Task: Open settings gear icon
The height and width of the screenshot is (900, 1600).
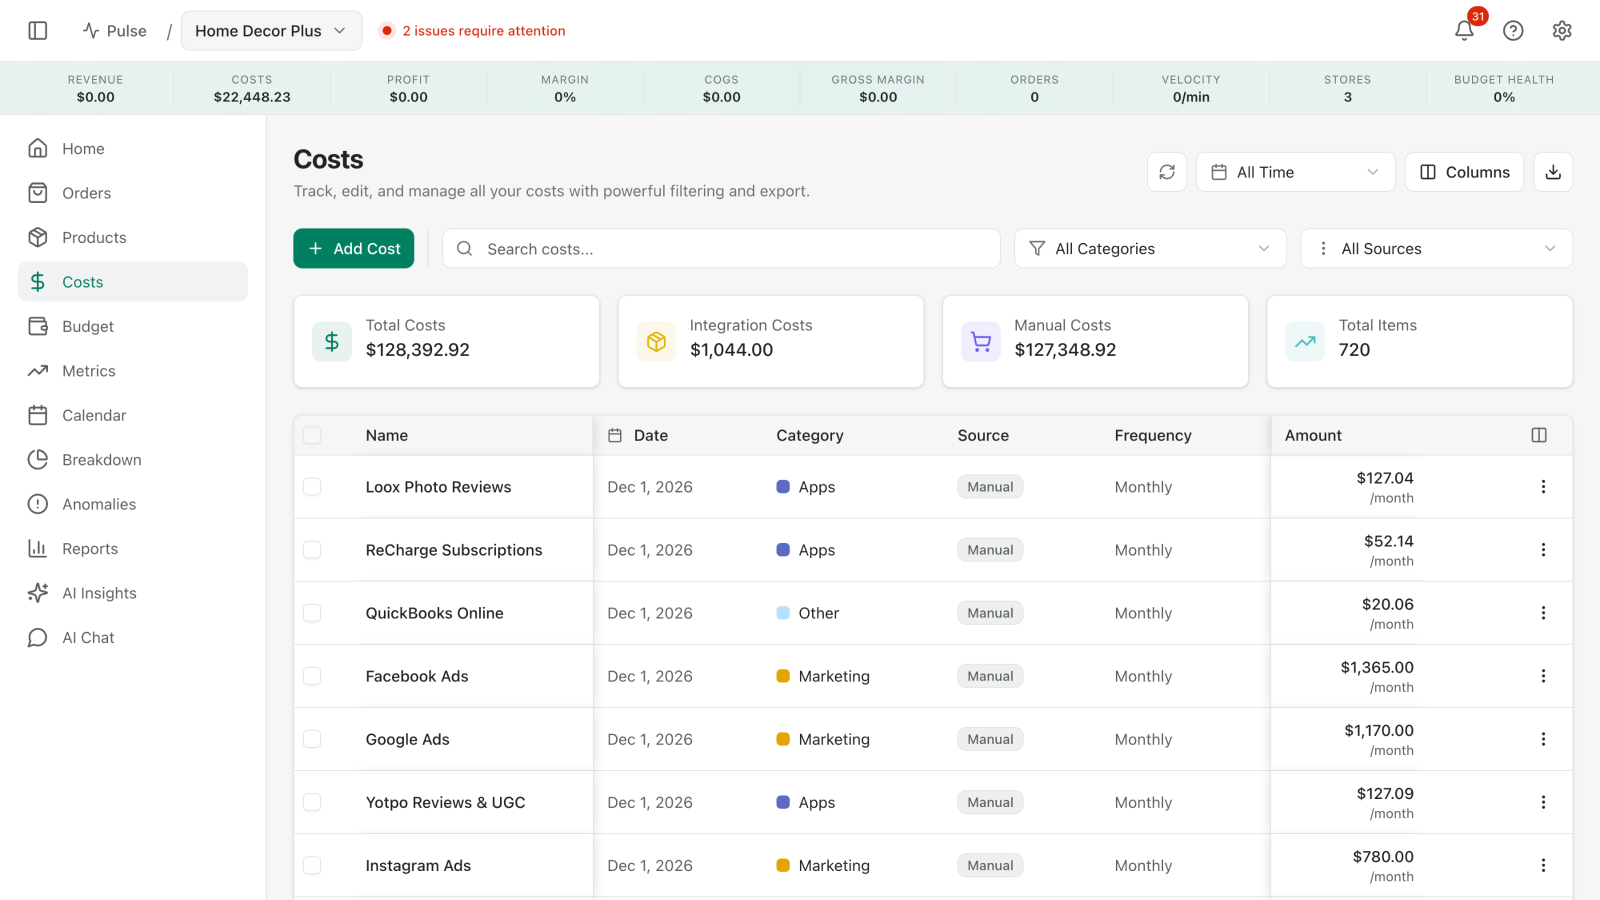Action: [1562, 31]
